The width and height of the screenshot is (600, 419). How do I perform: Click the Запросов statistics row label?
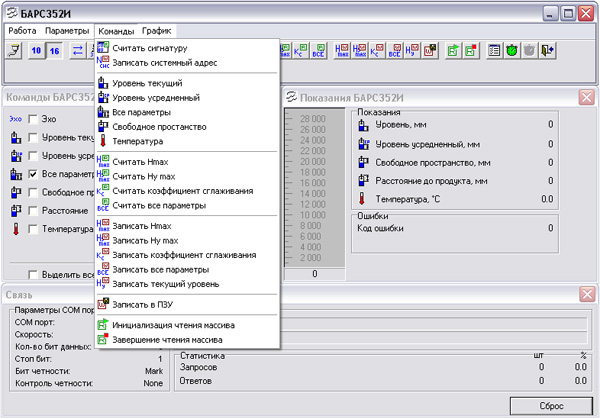(199, 367)
